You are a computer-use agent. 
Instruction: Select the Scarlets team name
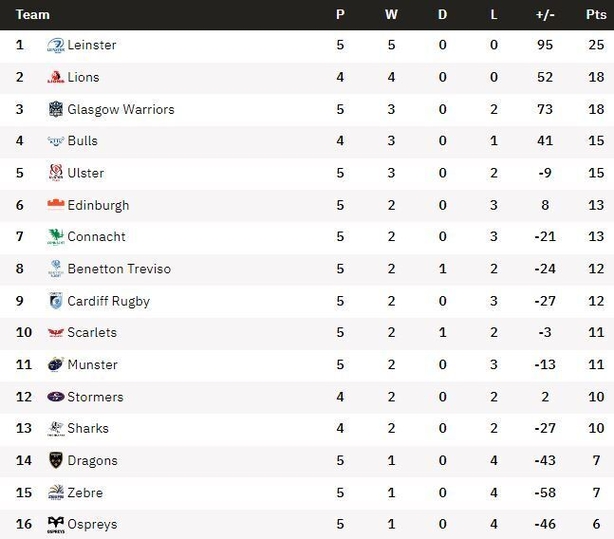92,333
